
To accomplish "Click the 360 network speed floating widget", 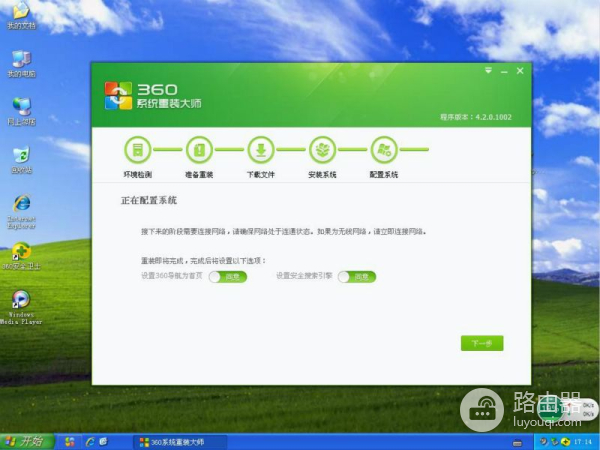I will (x=567, y=410).
